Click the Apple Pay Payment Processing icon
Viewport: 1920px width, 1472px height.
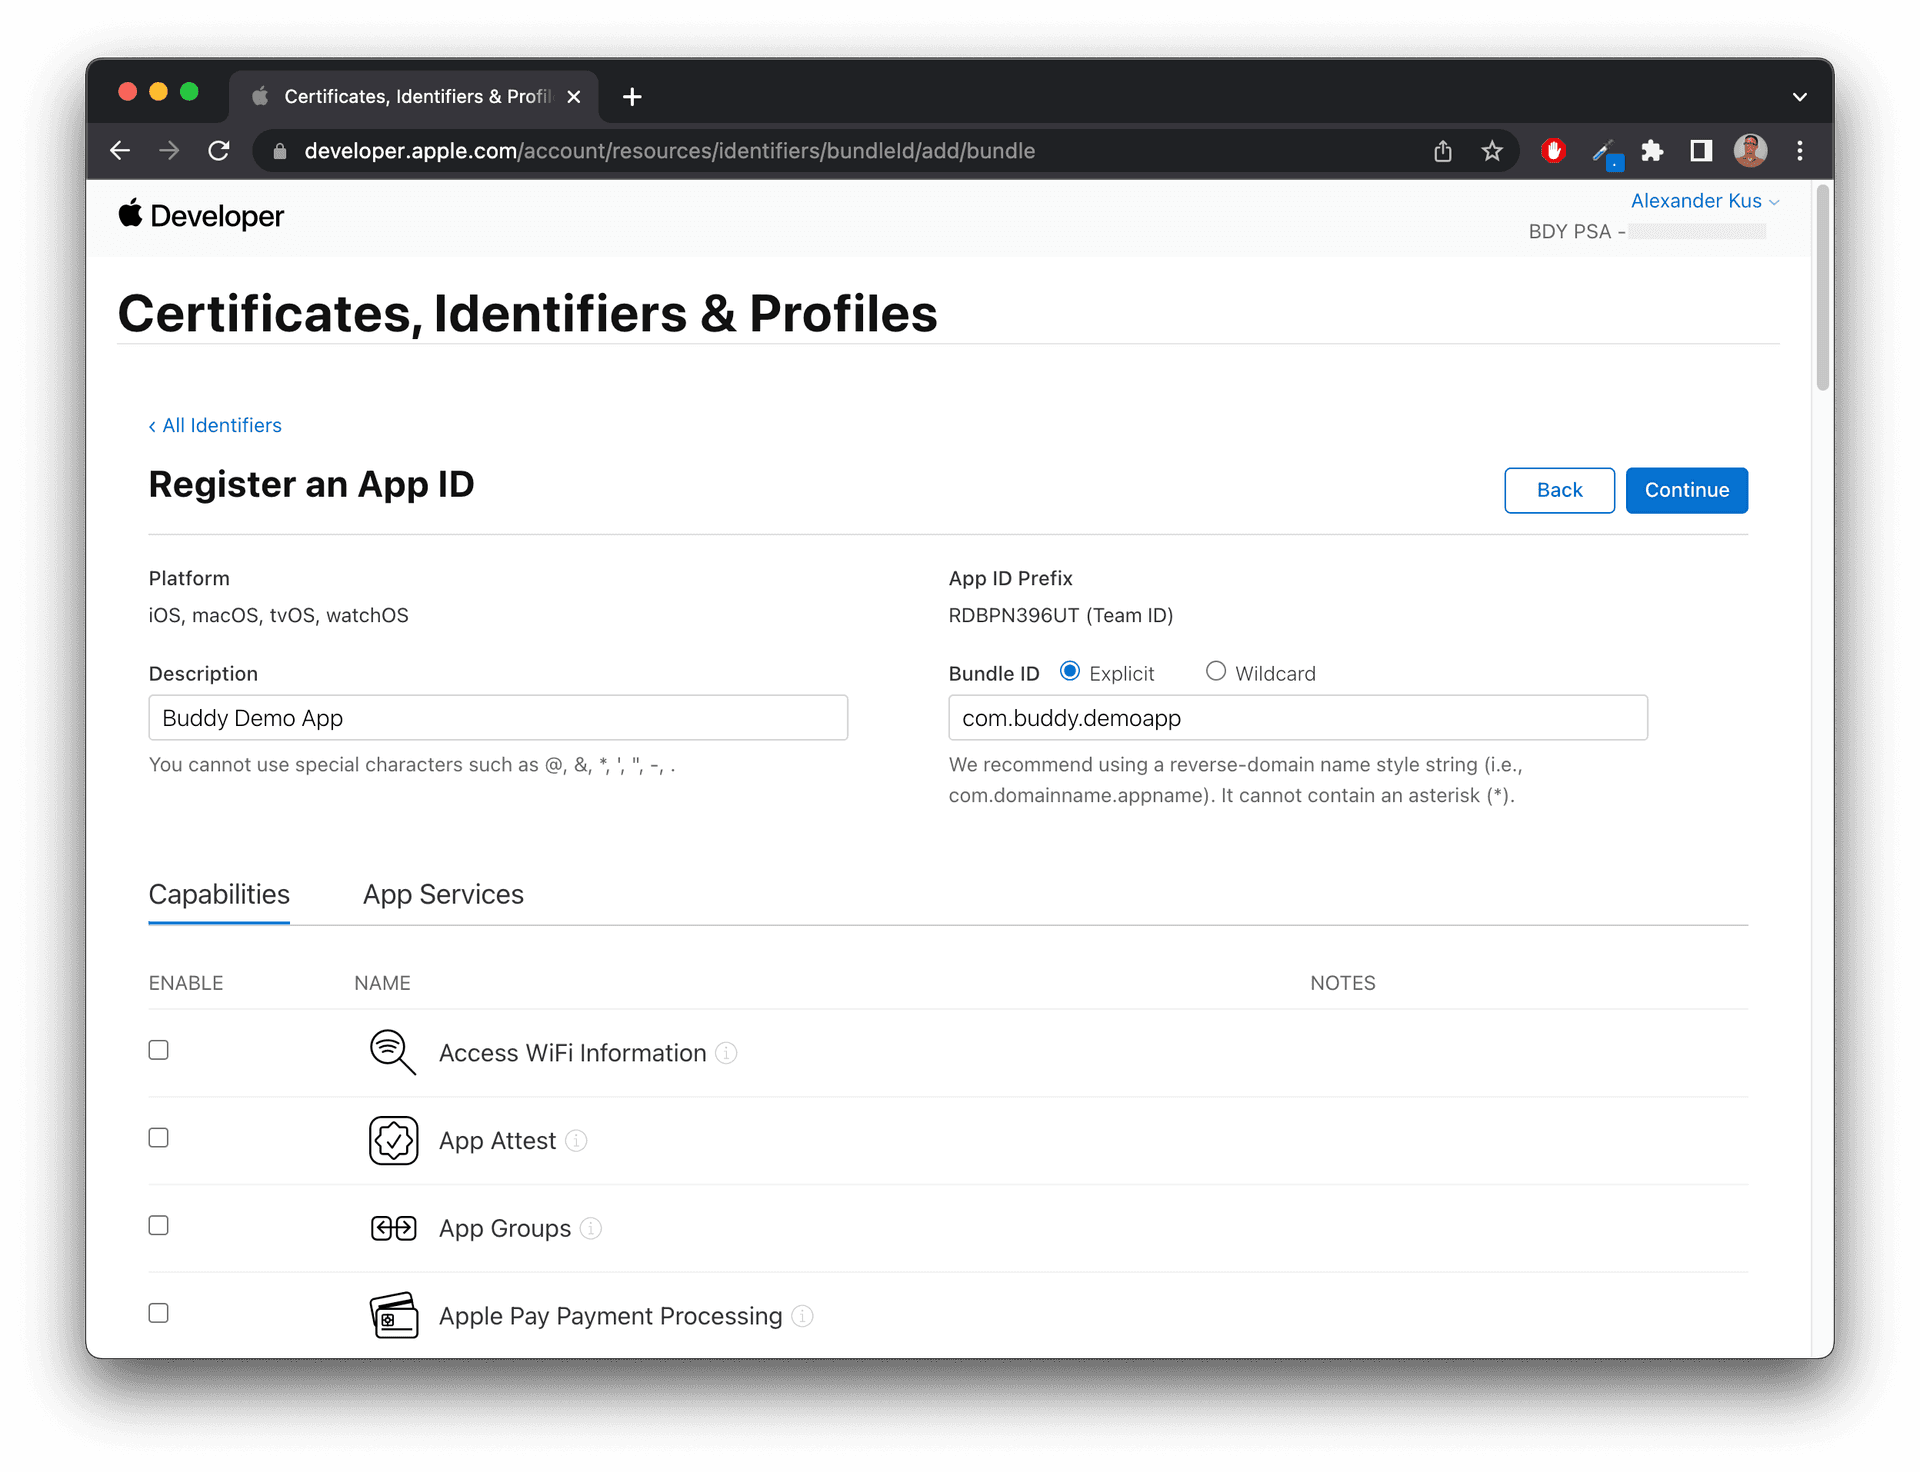pyautogui.click(x=393, y=1316)
